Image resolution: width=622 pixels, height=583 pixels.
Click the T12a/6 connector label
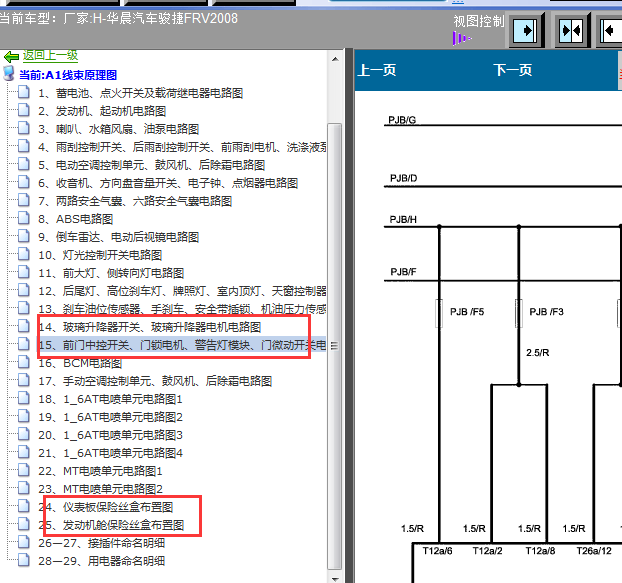pos(437,551)
